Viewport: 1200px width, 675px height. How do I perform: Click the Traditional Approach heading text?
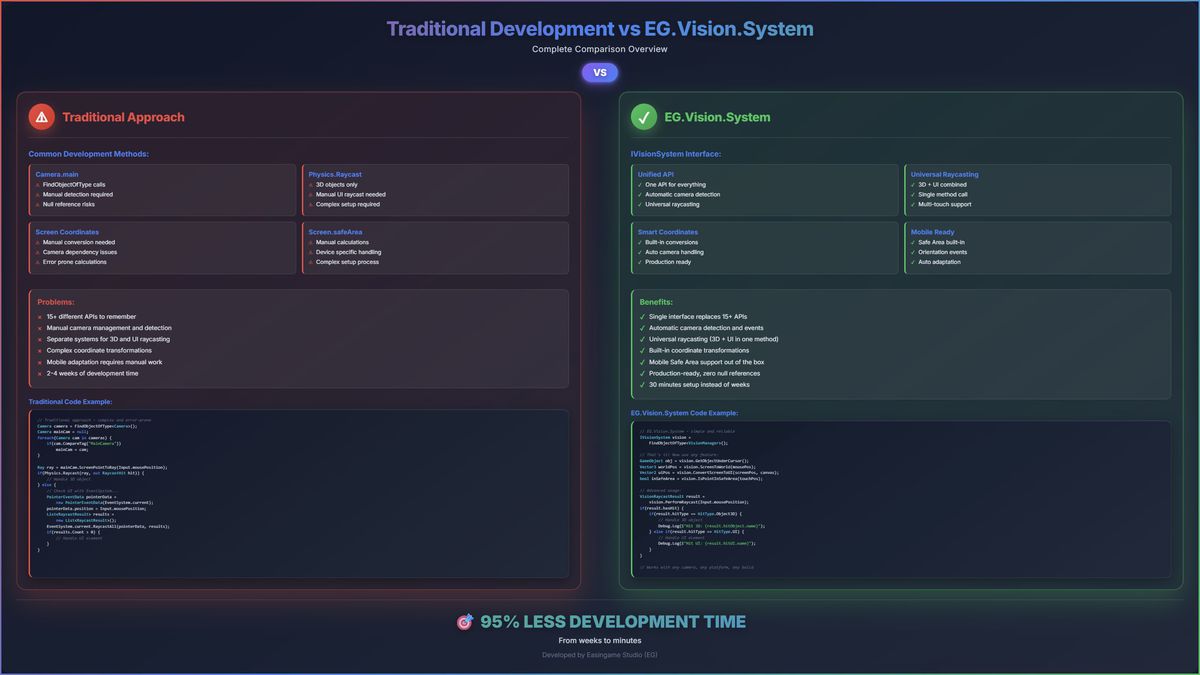(123, 117)
